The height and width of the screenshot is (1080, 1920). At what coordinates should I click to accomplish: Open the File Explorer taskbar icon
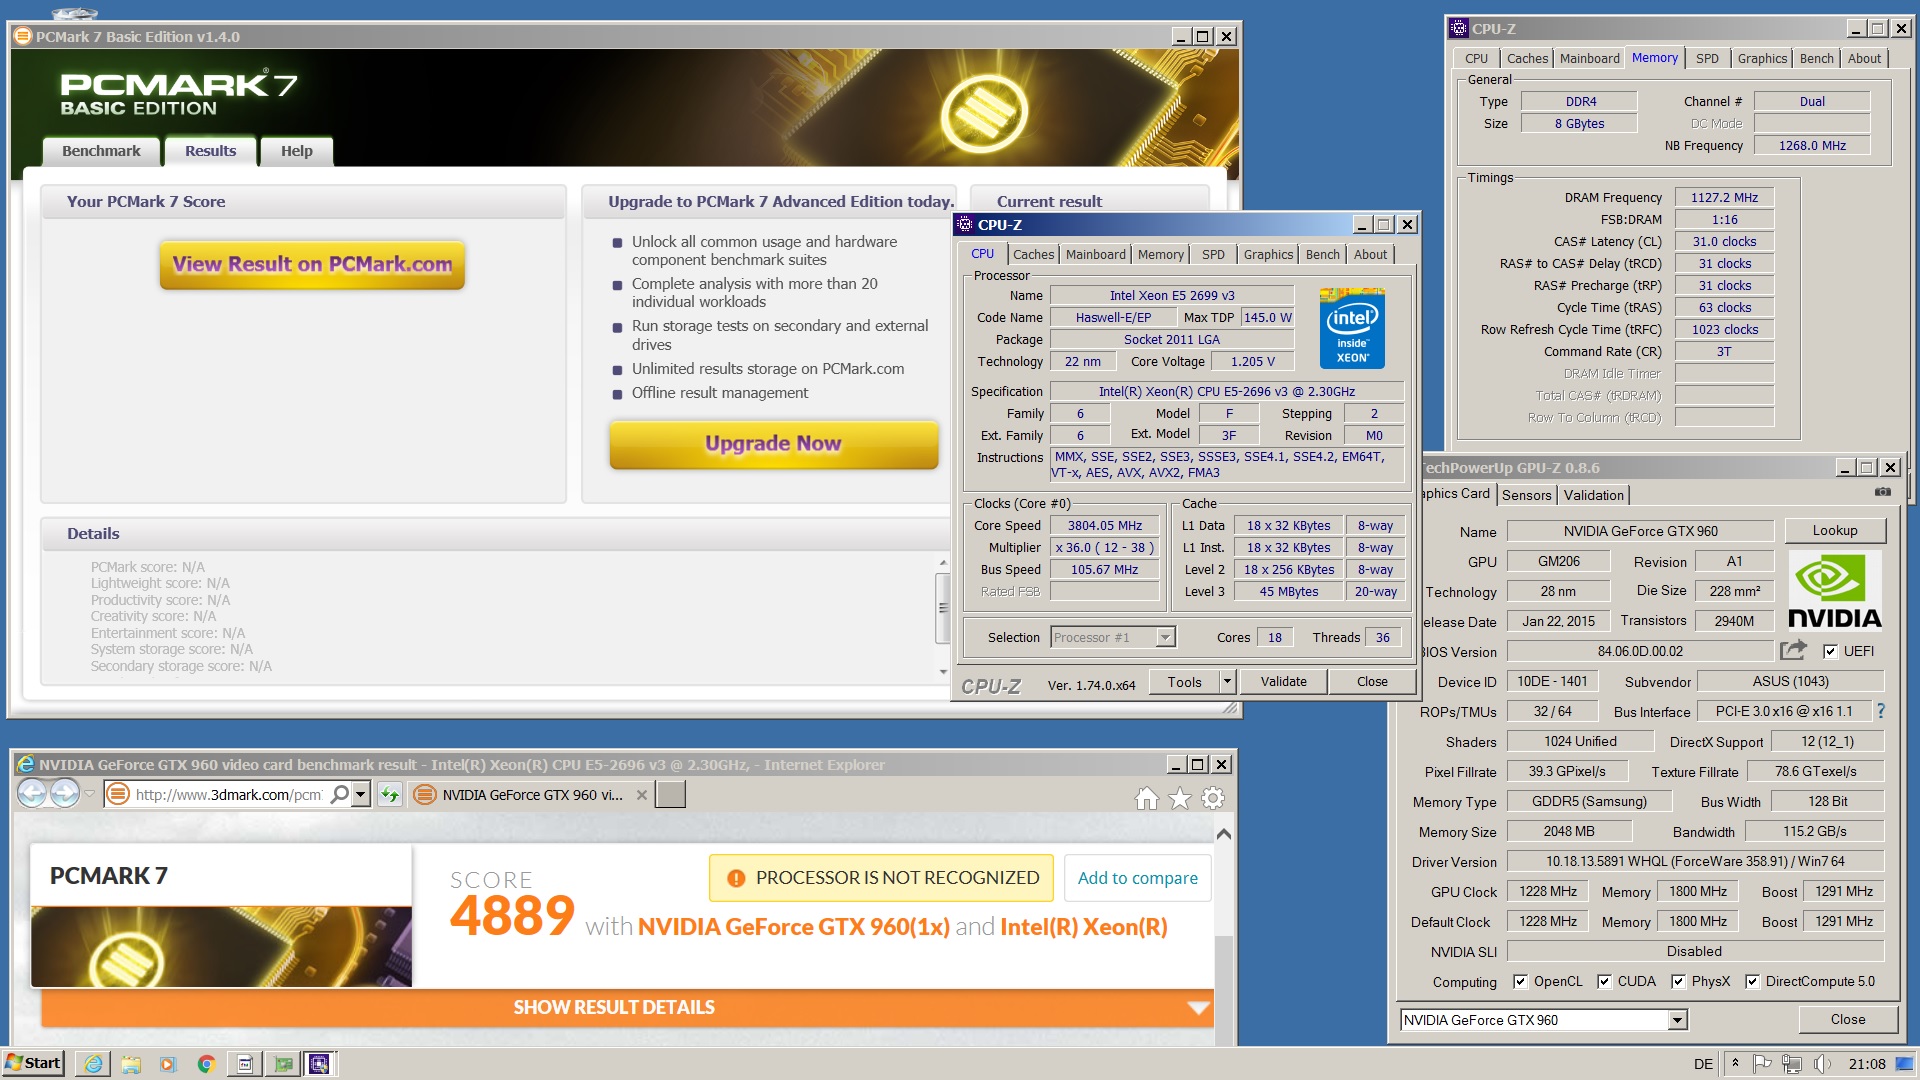(x=131, y=1063)
